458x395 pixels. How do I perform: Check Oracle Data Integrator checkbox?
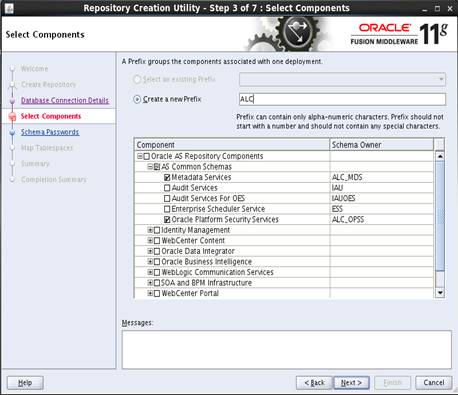coord(157,251)
